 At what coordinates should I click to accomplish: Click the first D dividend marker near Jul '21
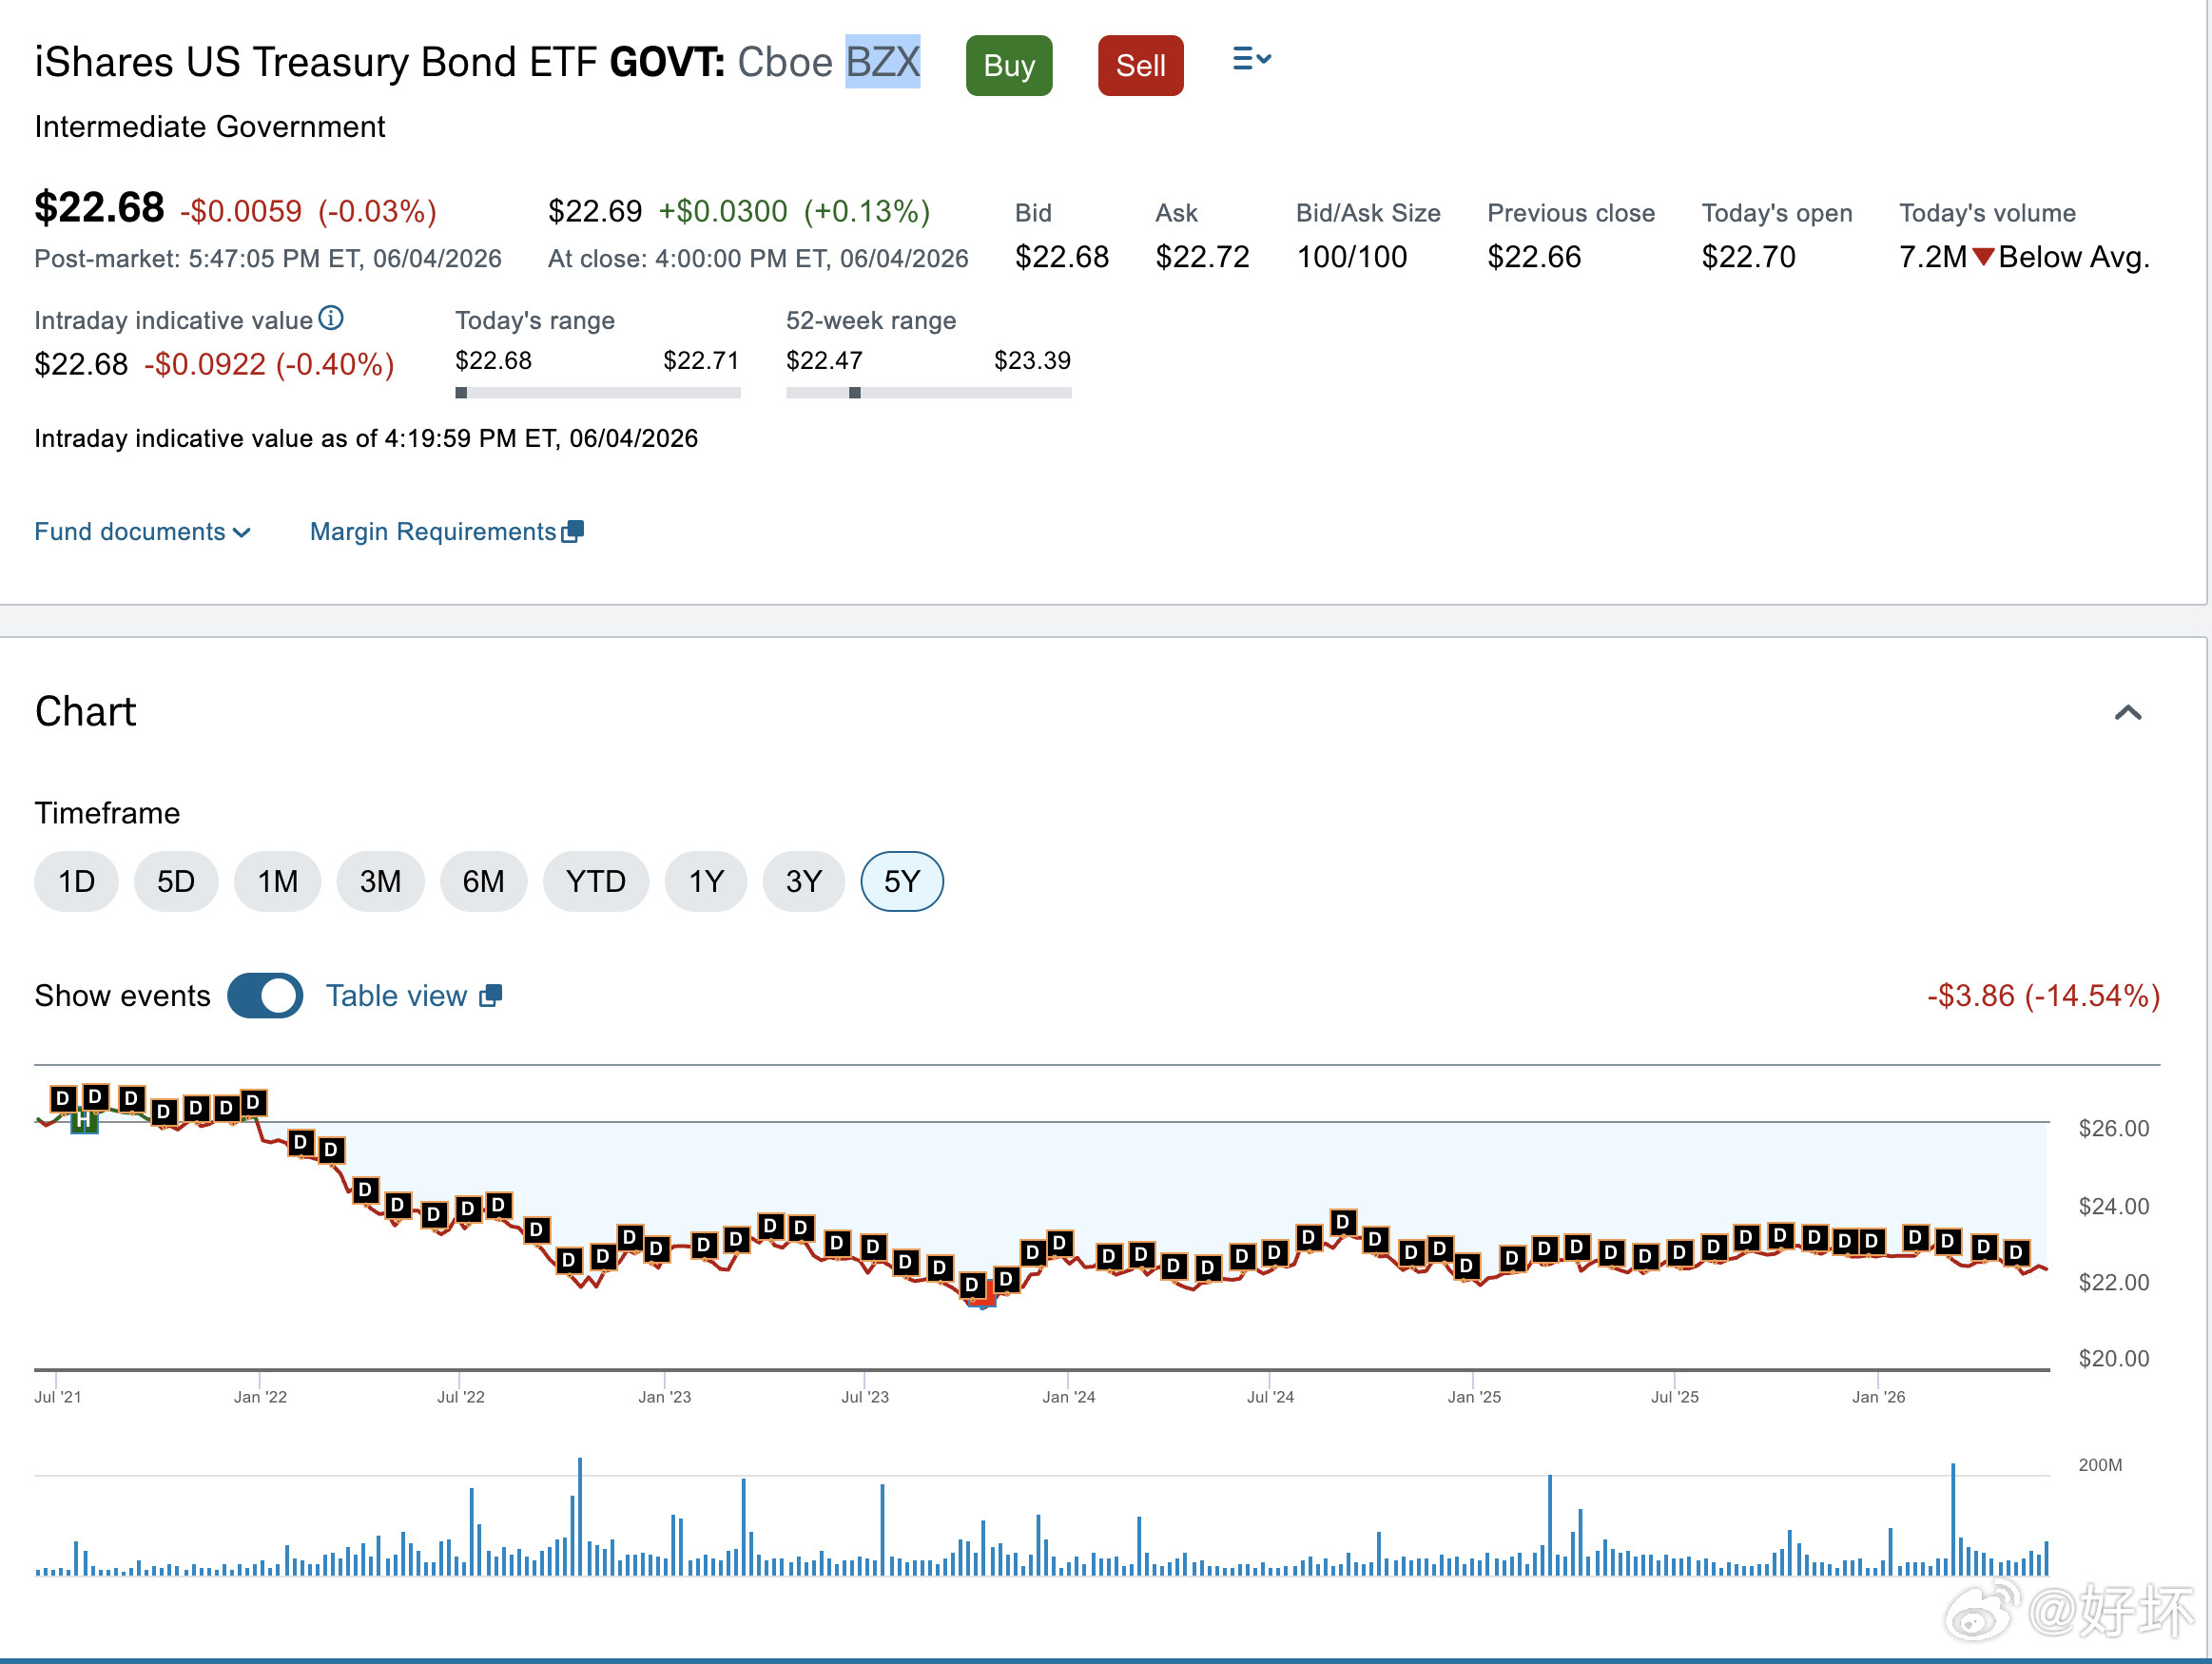[x=63, y=1098]
